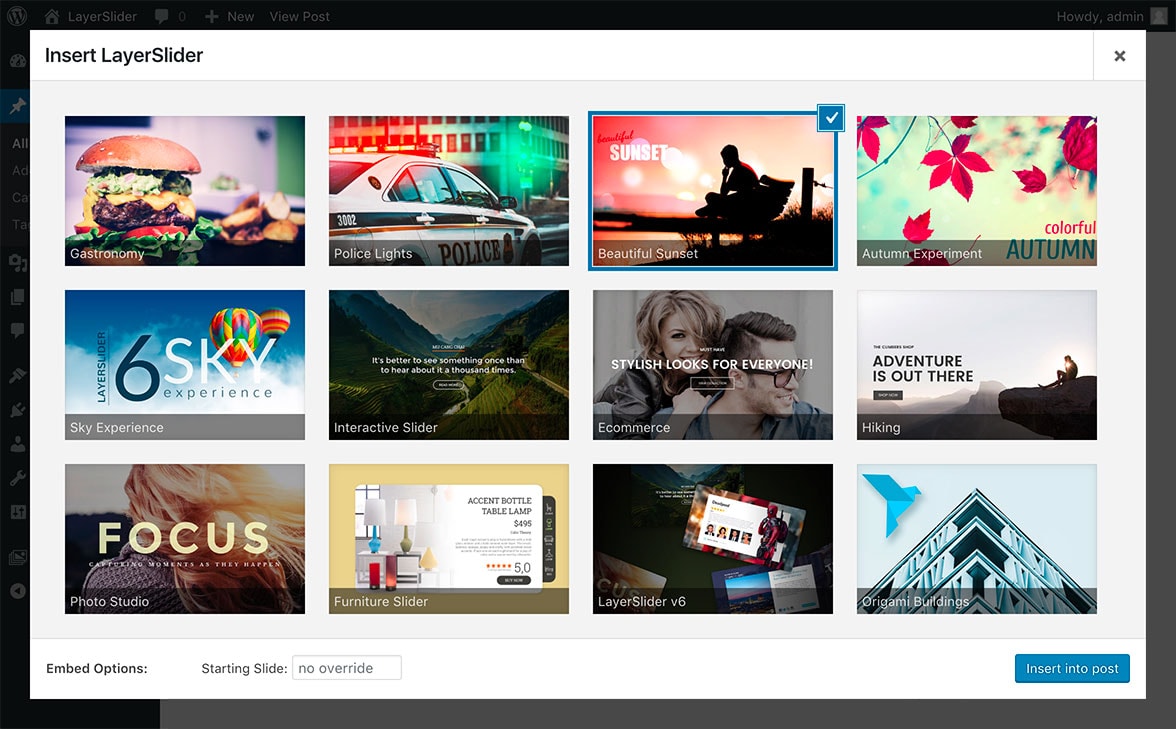Select the Autumn Experiment slider thumbnail

tap(976, 190)
